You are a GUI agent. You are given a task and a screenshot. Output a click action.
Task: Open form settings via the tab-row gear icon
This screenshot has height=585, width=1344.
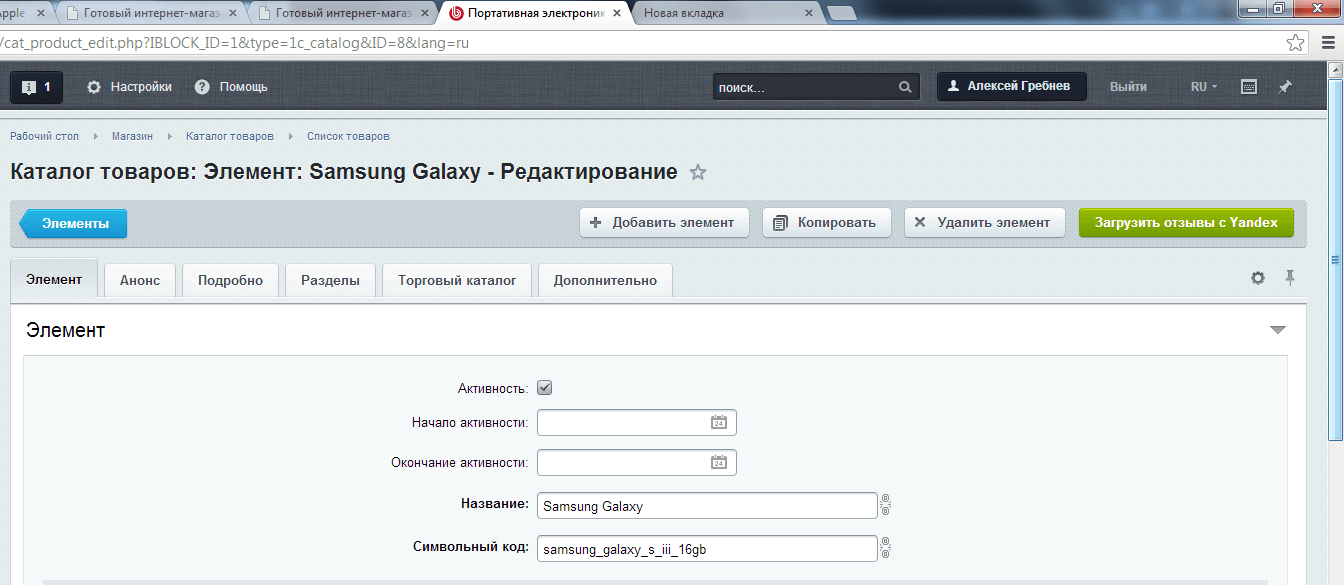point(1258,278)
